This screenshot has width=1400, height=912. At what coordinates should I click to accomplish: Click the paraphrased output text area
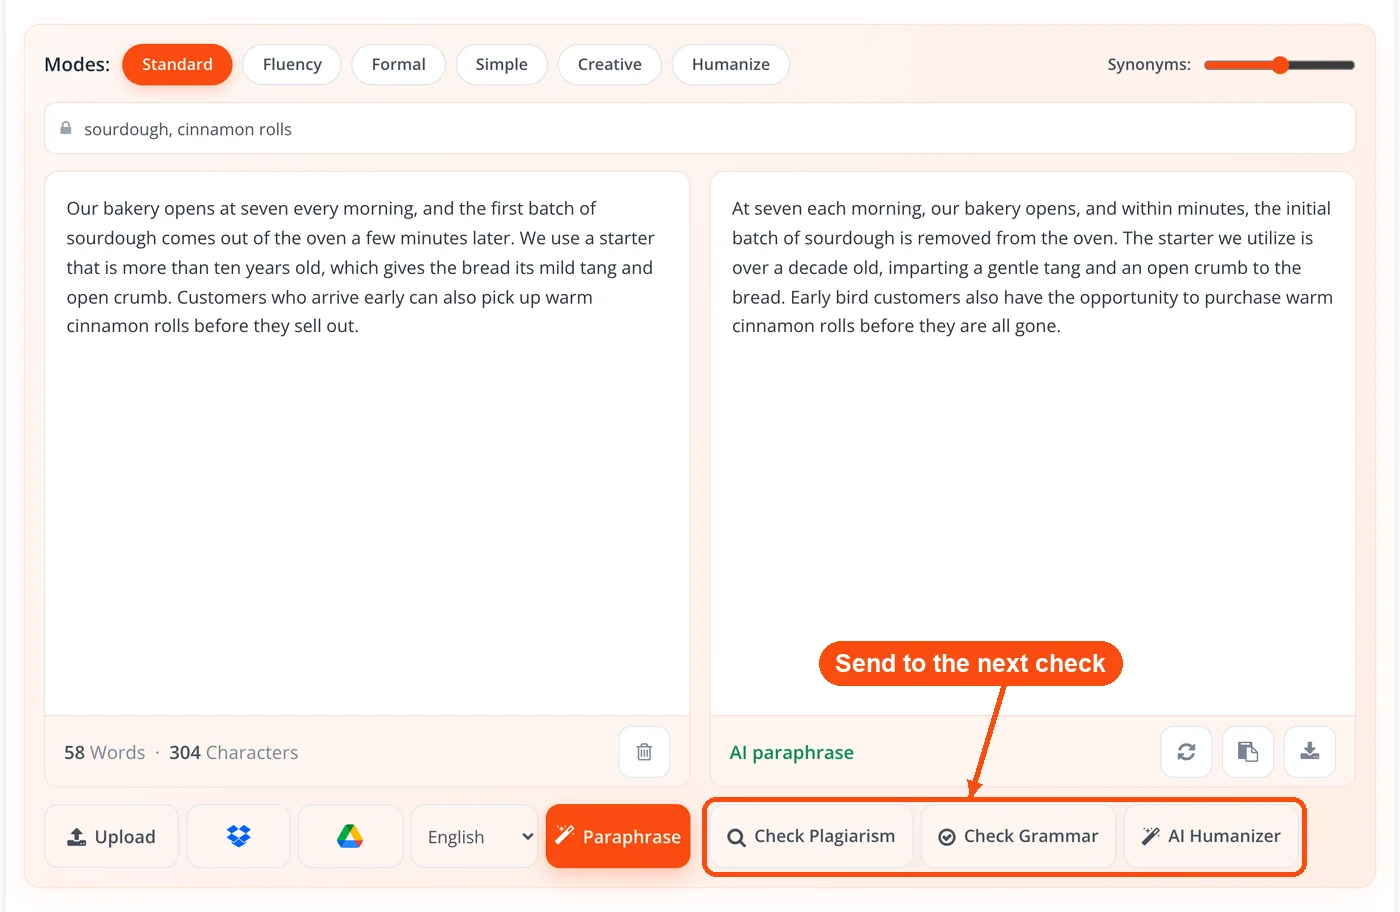tap(1032, 443)
